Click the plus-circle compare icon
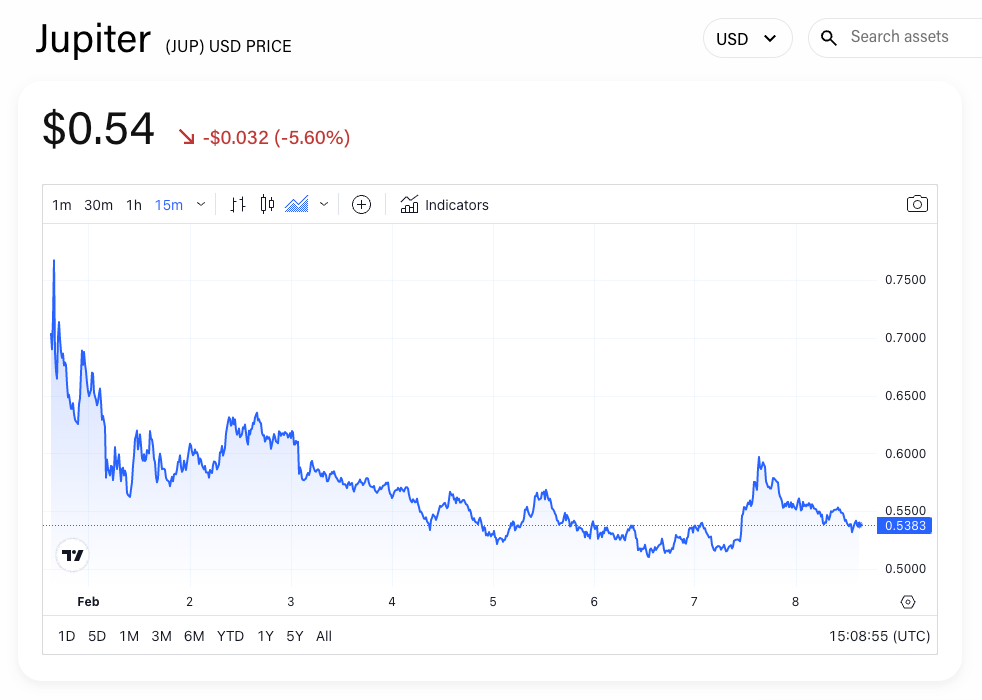Viewport: 982px width, 700px height. tap(361, 204)
